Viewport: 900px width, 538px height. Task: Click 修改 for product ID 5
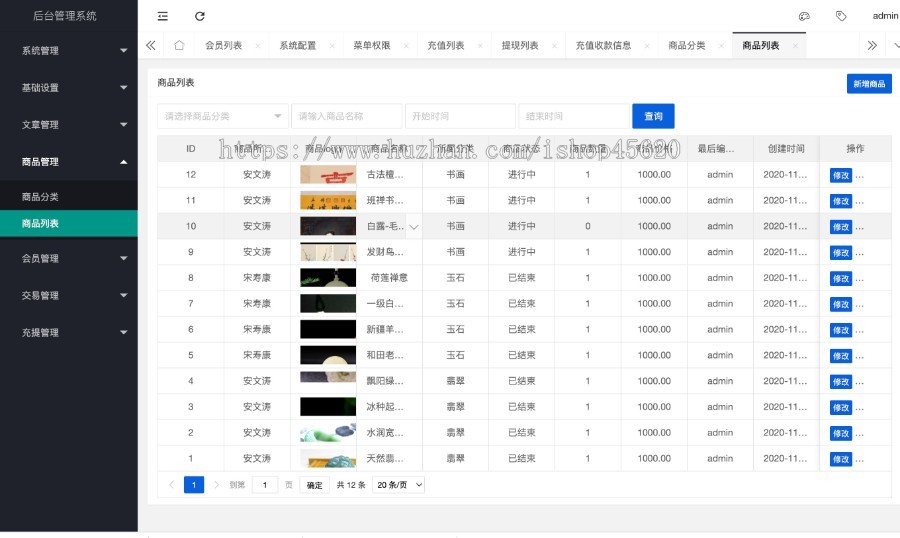(x=841, y=356)
